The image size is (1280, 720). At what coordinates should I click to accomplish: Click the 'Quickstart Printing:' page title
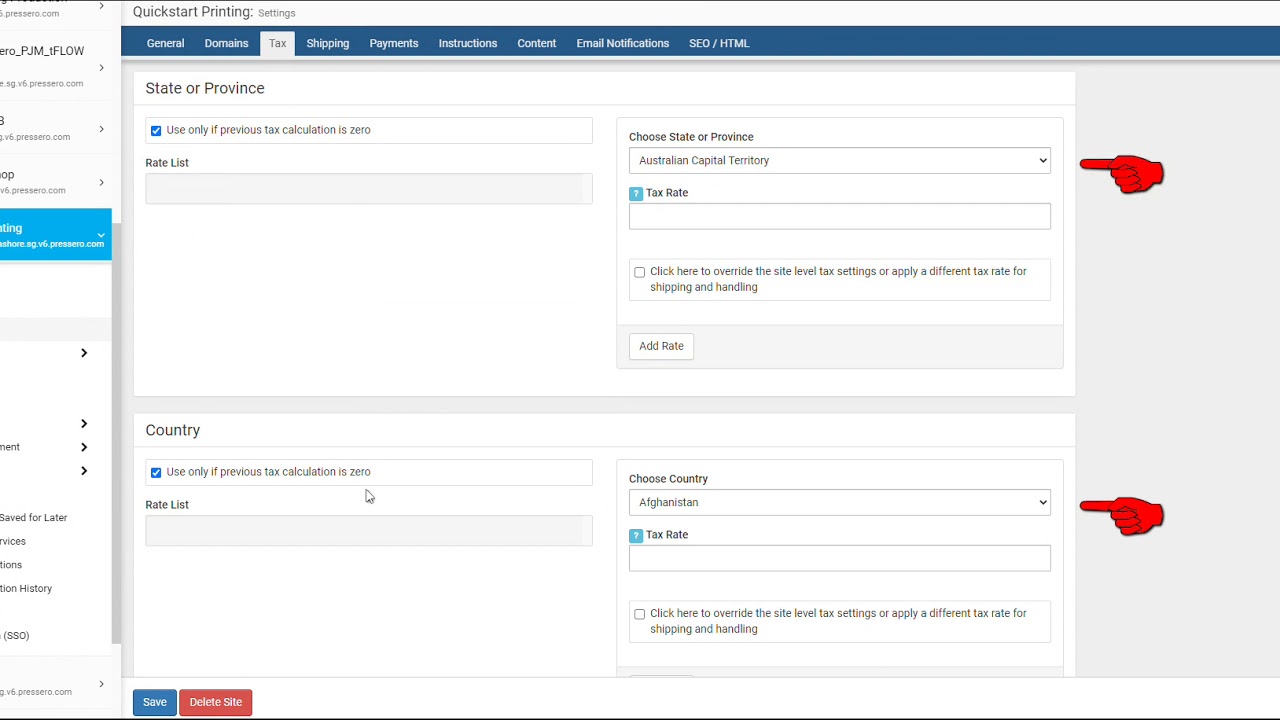193,12
